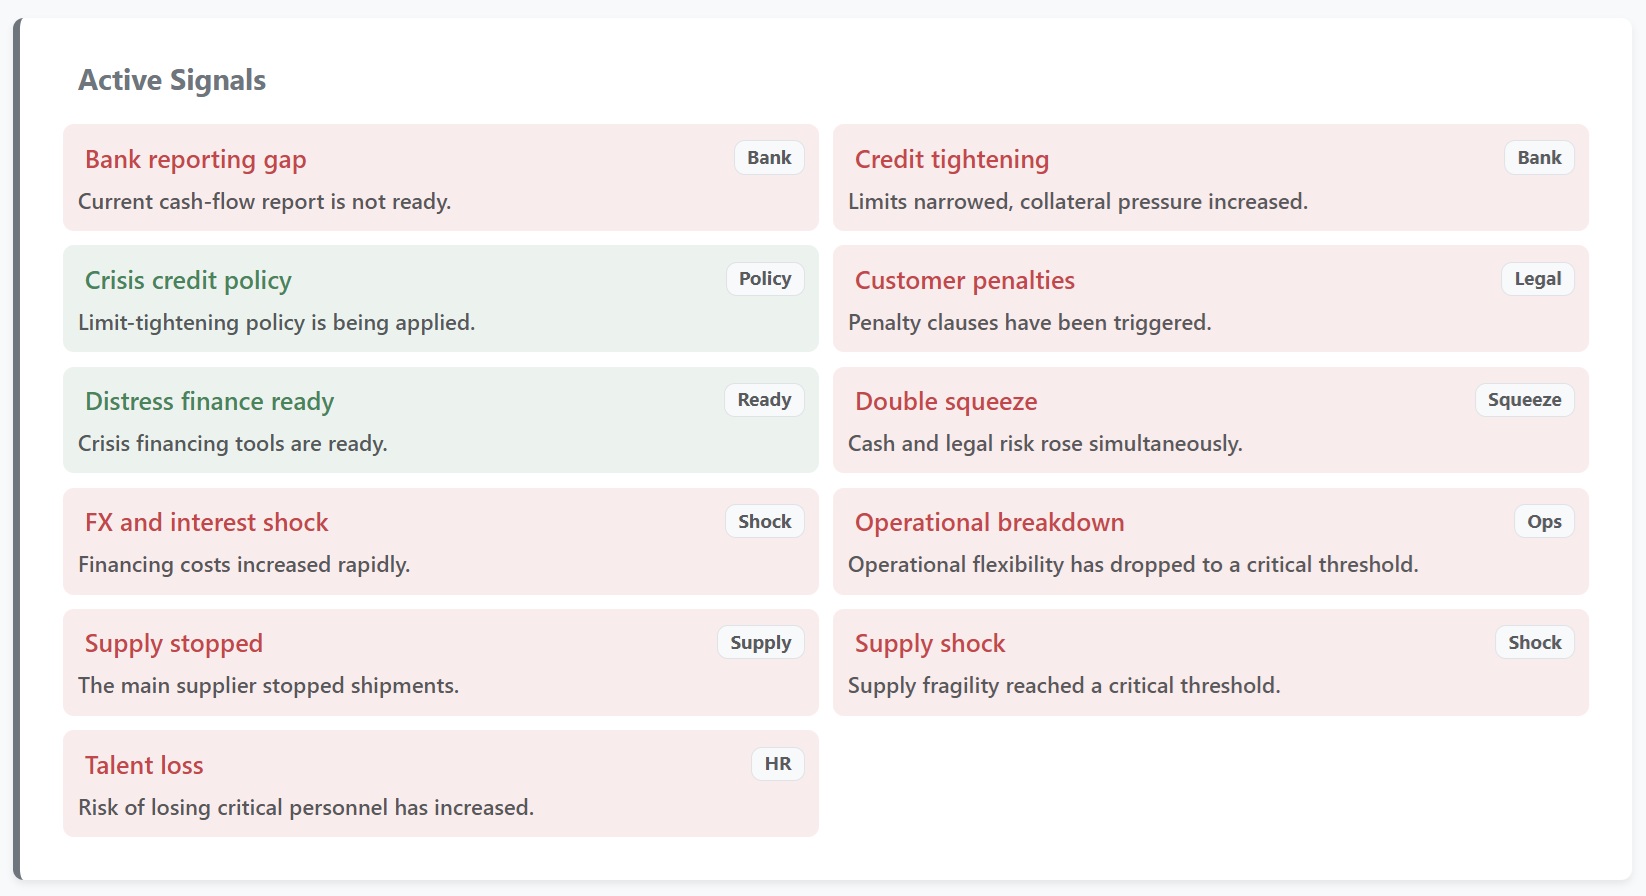Open the Supply stopped signal
The width and height of the screenshot is (1646, 896).
[x=173, y=644]
